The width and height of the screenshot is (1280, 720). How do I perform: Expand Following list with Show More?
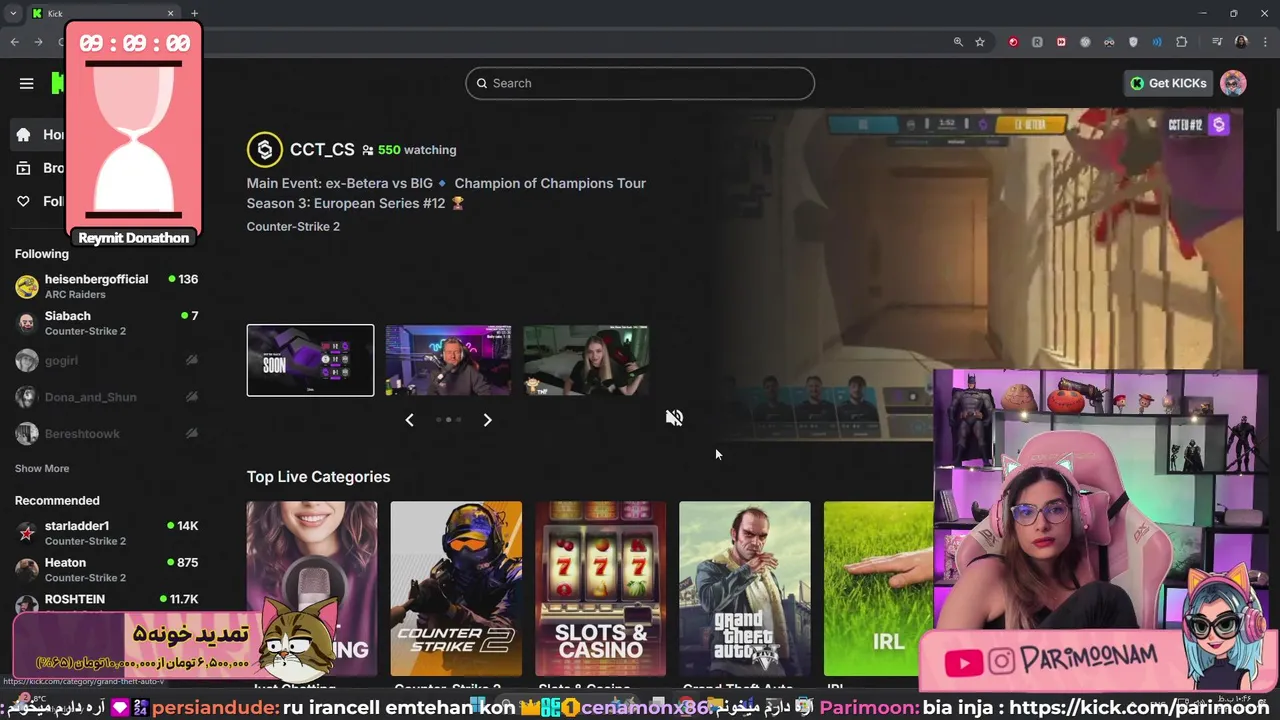(42, 468)
